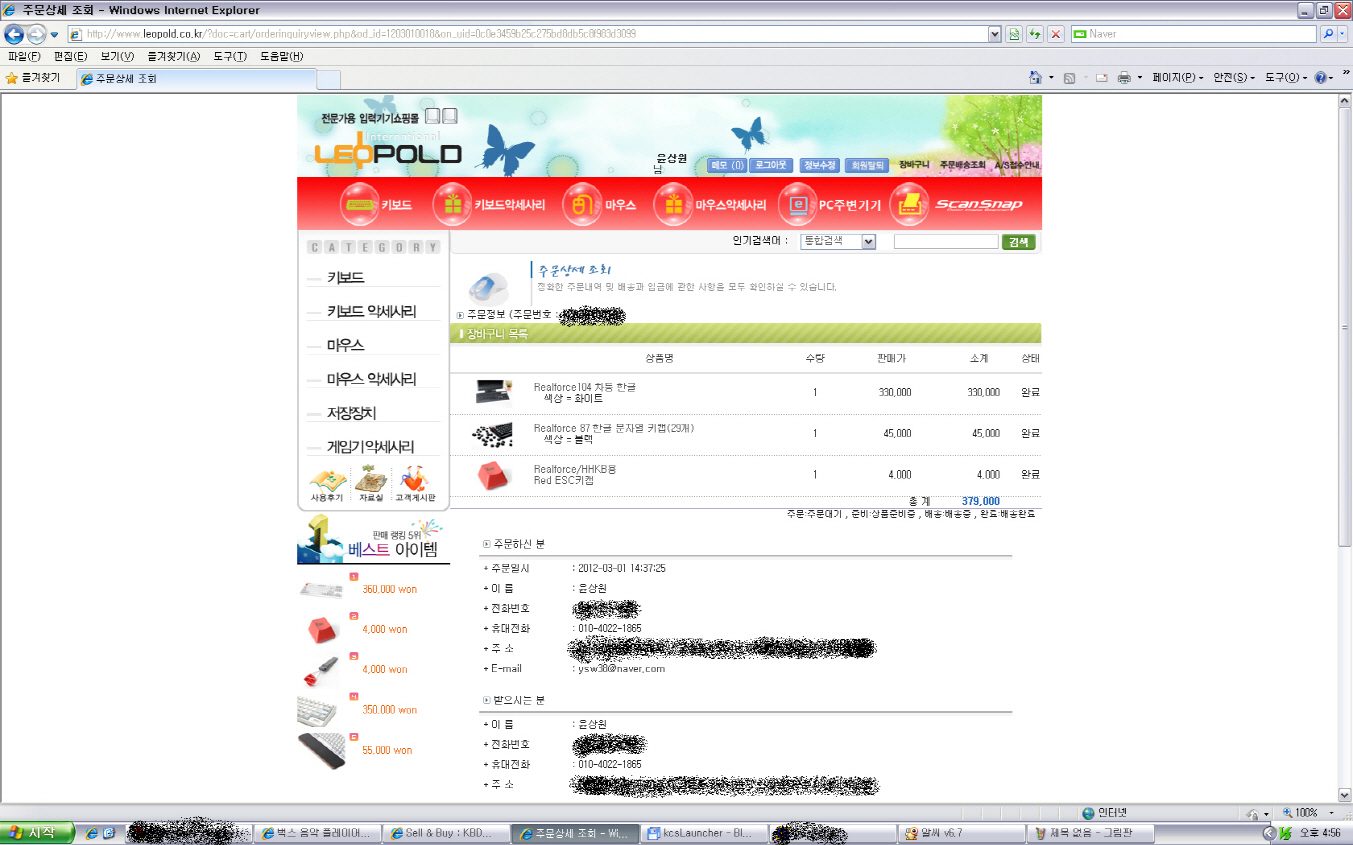Click the 사용후기 icon in the sidebar
This screenshot has height=845, width=1353.
coord(327,484)
